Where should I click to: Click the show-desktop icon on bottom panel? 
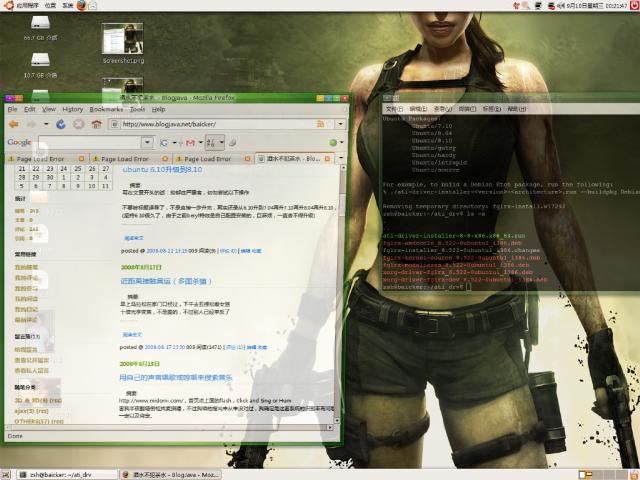click(x=6, y=475)
